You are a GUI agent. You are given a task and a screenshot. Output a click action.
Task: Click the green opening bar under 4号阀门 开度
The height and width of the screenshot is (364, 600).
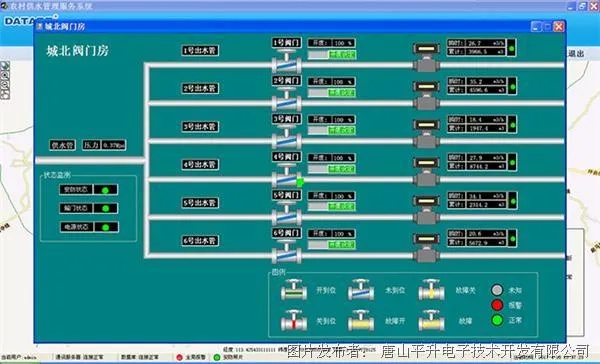(x=342, y=169)
